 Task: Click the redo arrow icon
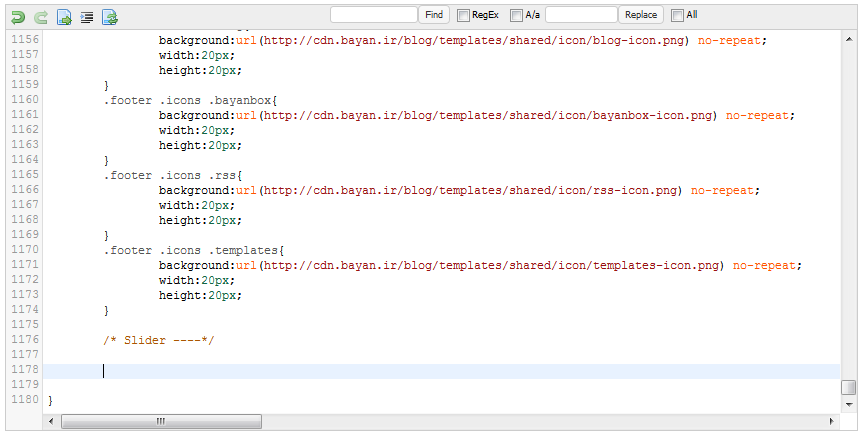point(40,16)
